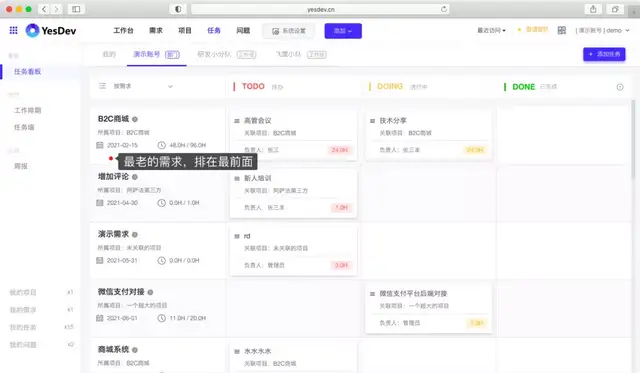Open the 任务 menu
This screenshot has width=640, height=373.
coord(214,30)
